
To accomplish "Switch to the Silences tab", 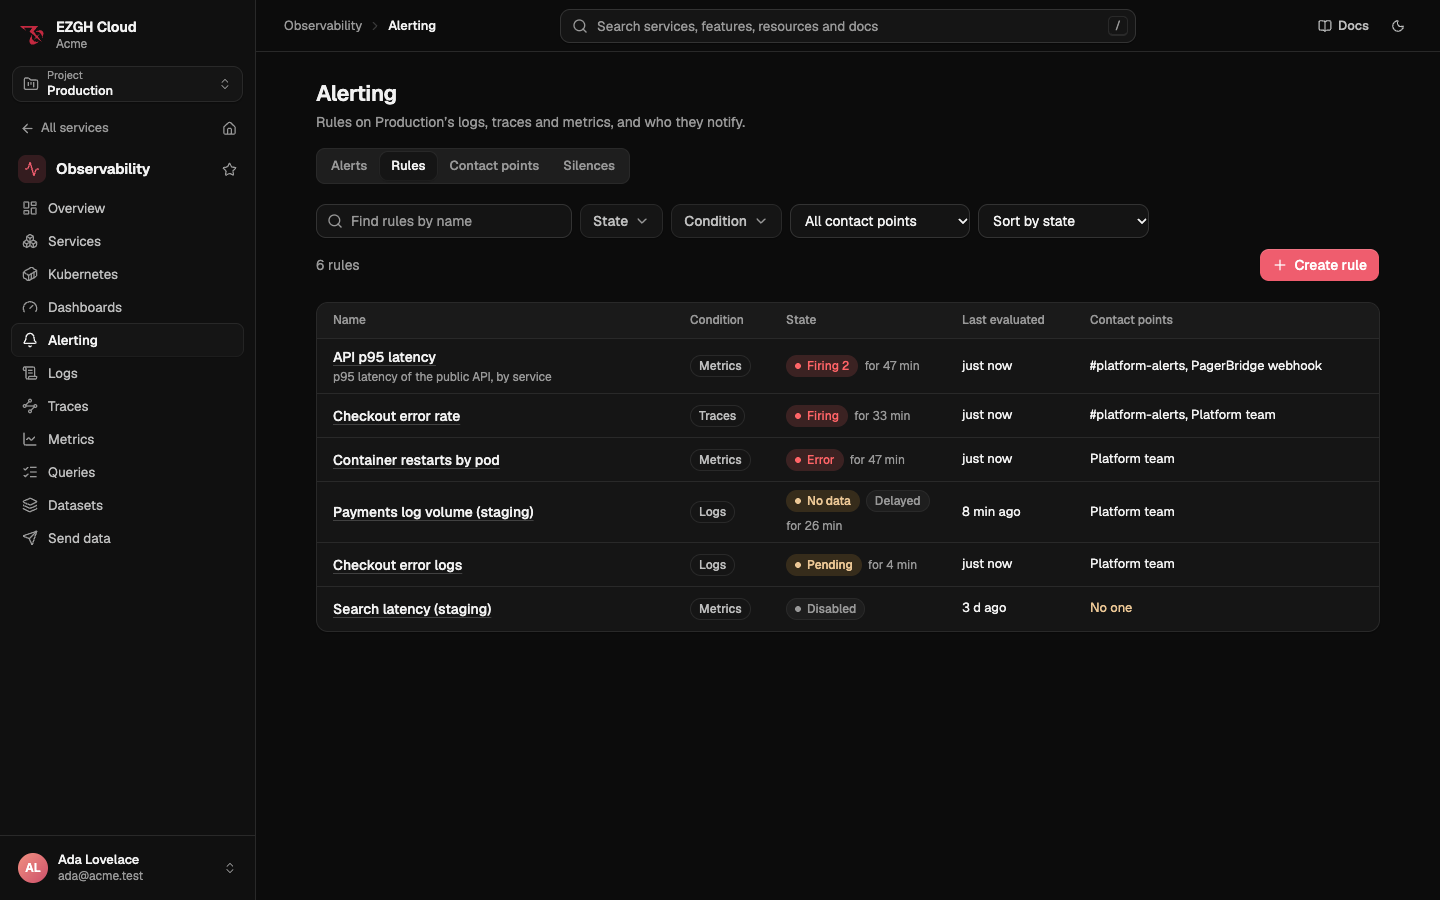I will 589,166.
